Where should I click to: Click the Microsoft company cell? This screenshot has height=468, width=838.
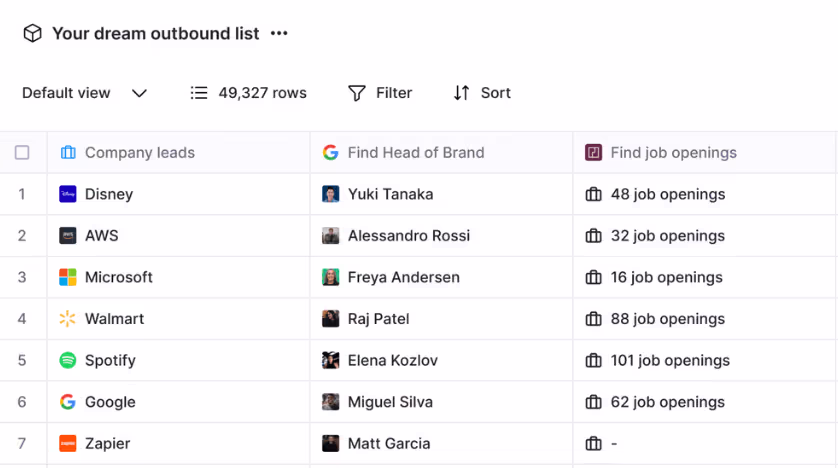pyautogui.click(x=179, y=277)
